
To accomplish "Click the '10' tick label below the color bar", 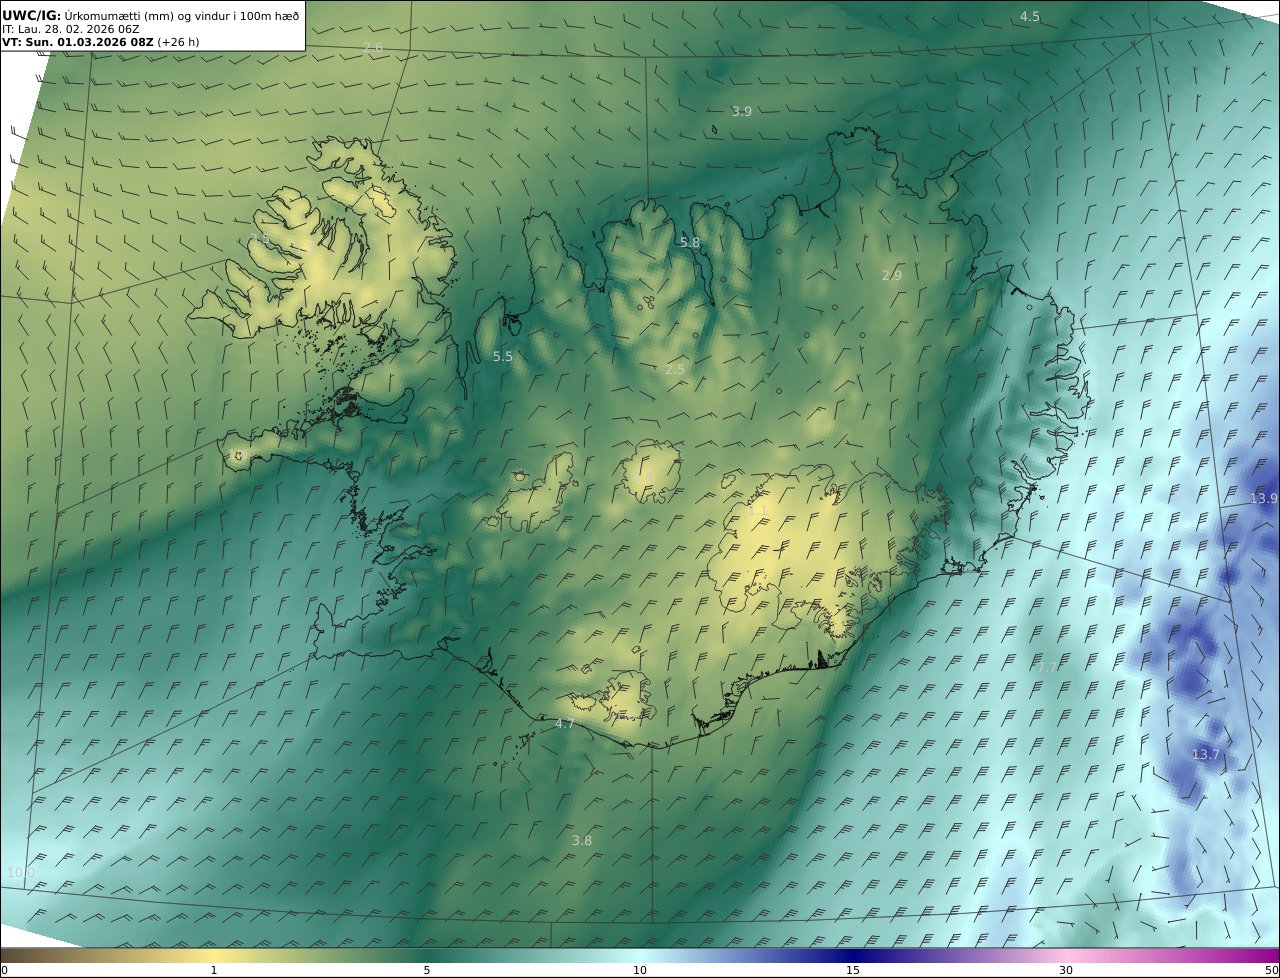I will click(x=640, y=970).
